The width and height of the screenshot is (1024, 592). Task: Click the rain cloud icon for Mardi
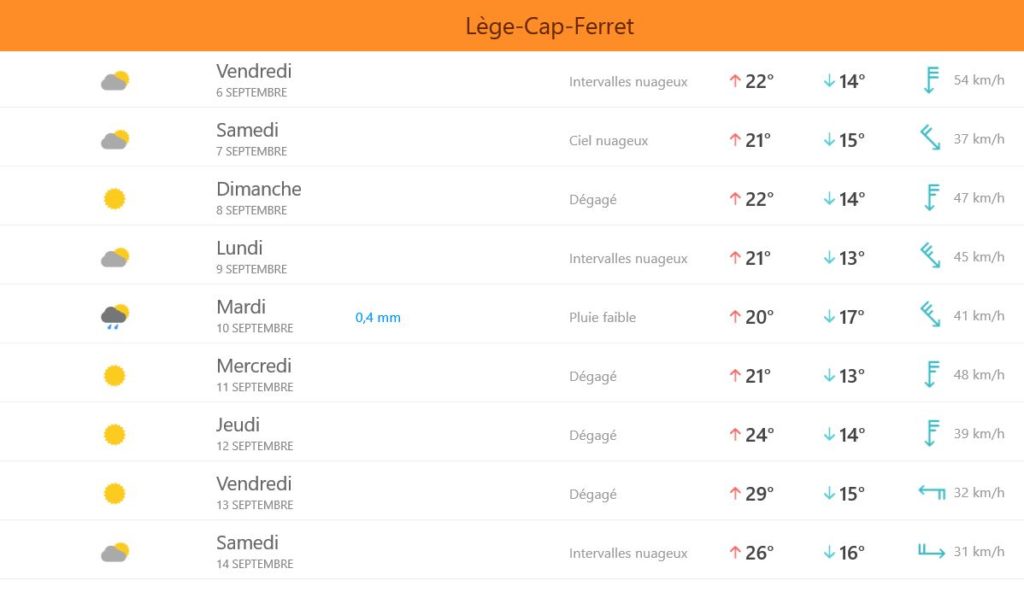(x=115, y=317)
